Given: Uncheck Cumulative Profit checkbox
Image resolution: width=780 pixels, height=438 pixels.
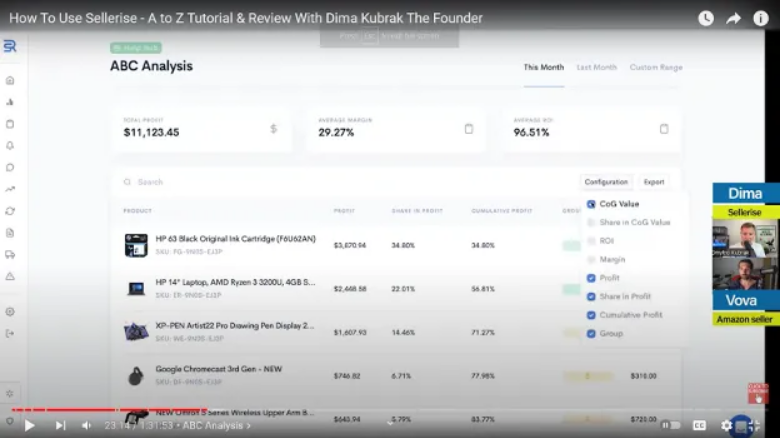Looking at the screenshot, I should (591, 315).
